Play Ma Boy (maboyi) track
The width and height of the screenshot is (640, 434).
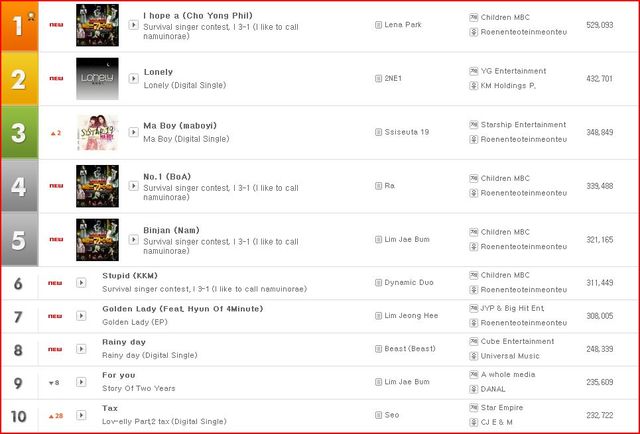pos(133,132)
